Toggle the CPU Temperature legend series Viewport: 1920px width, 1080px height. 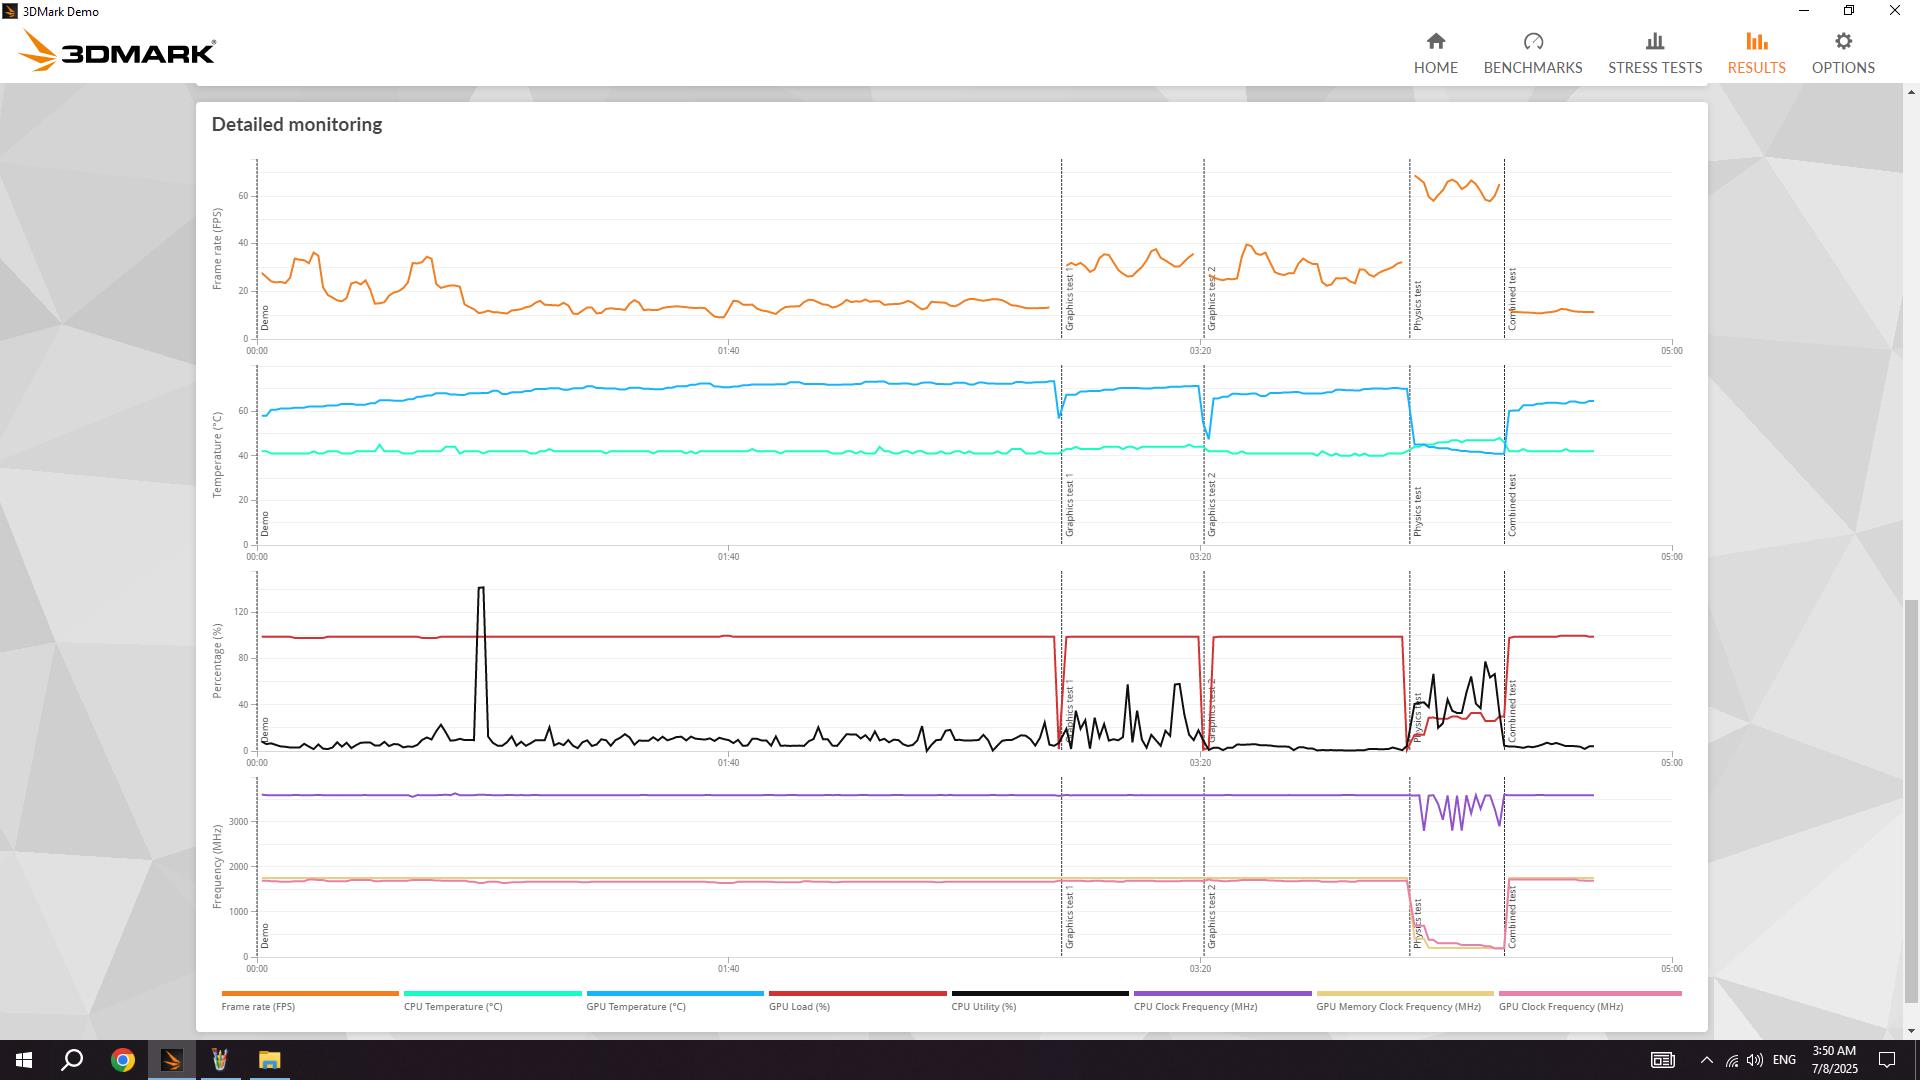pos(453,1007)
